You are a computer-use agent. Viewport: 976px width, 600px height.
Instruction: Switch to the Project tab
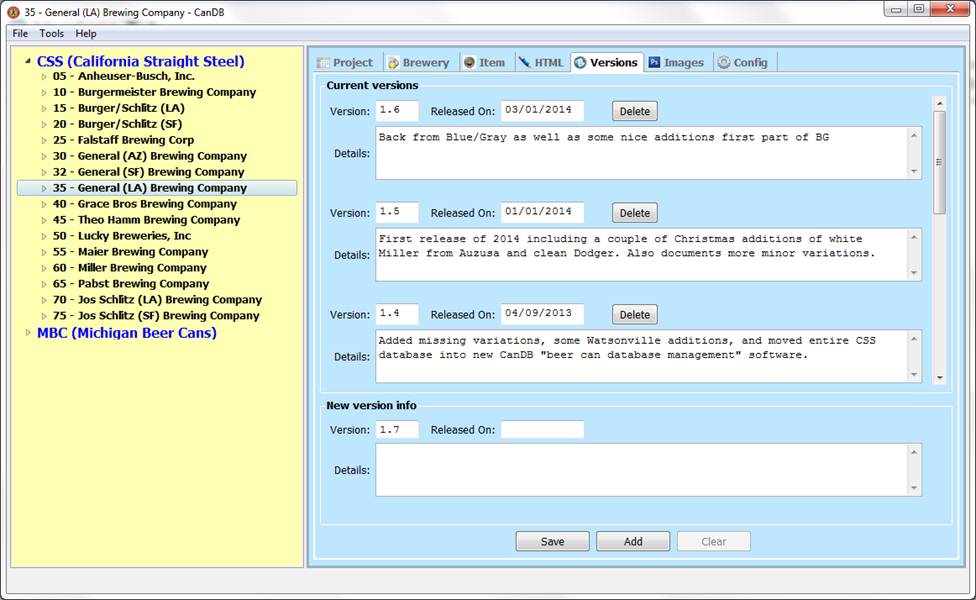pos(345,62)
